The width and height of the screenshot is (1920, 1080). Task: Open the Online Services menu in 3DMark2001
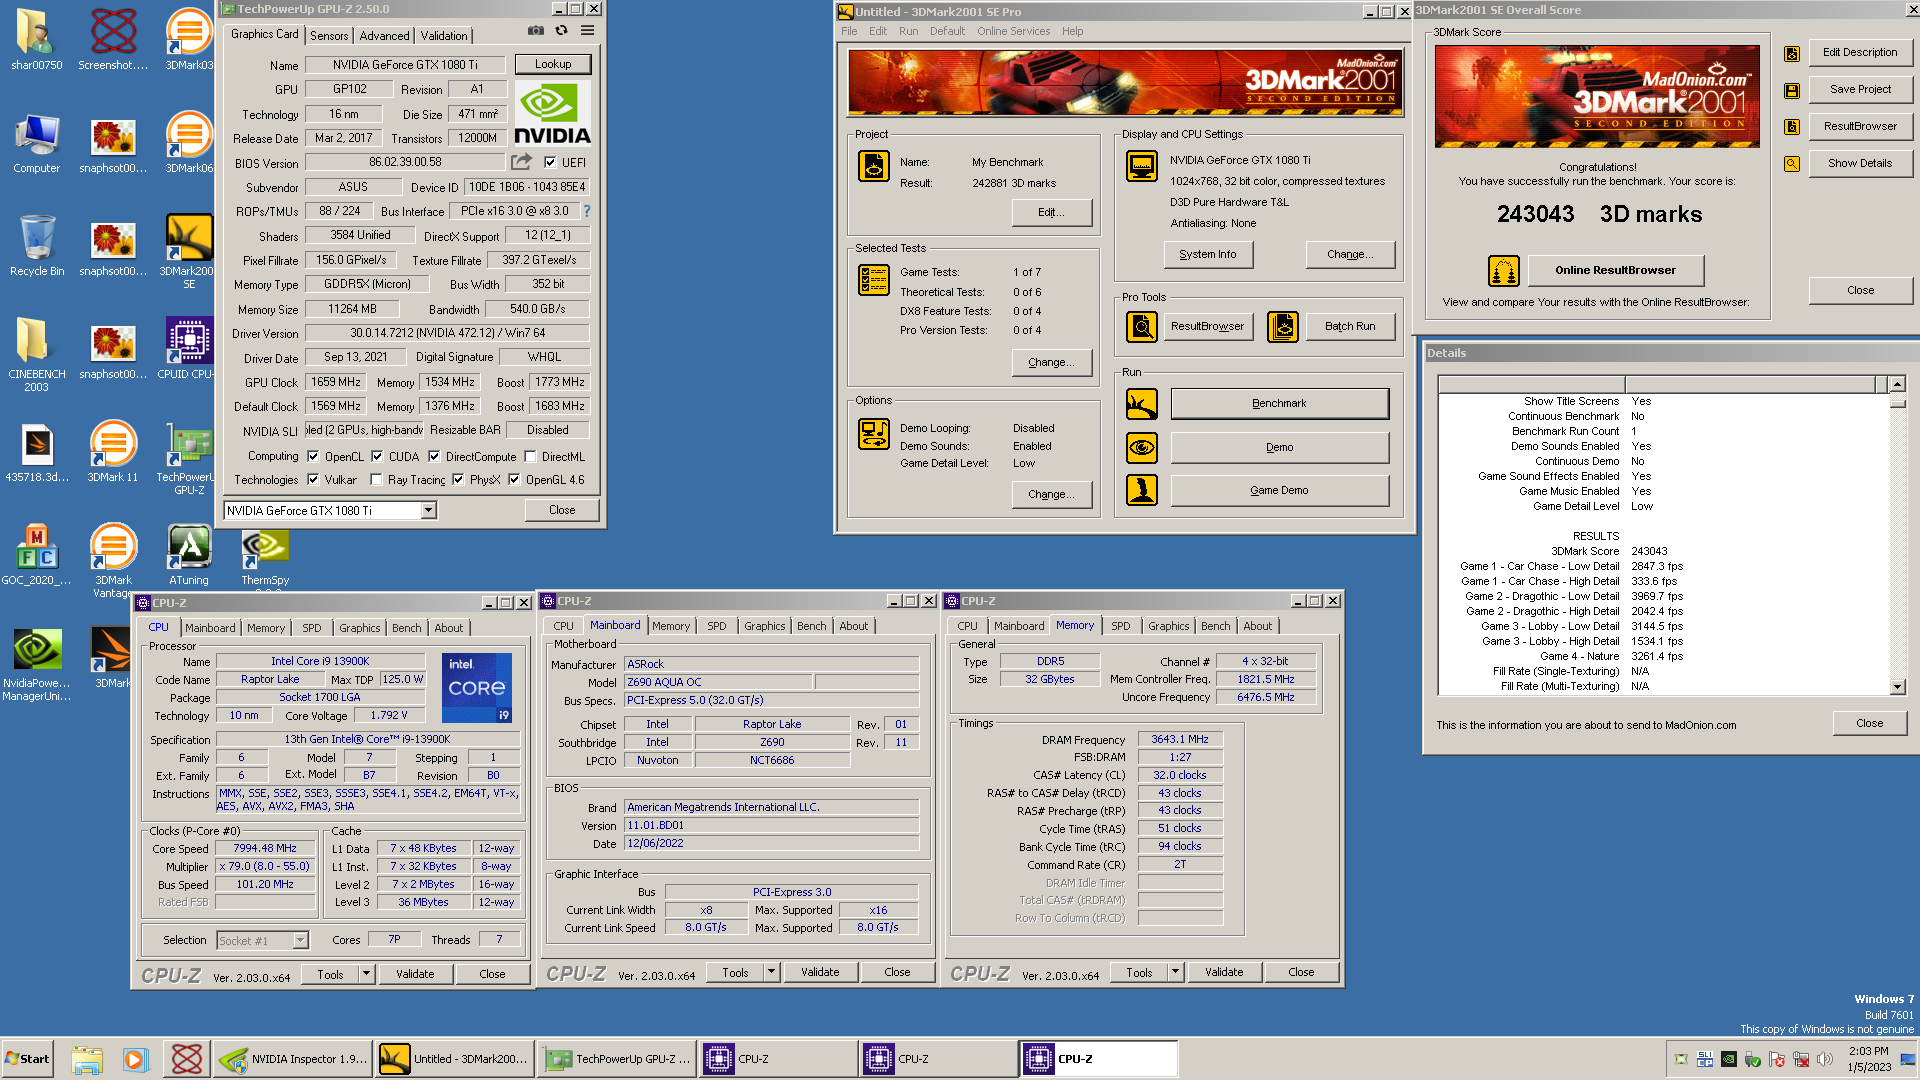click(1013, 31)
